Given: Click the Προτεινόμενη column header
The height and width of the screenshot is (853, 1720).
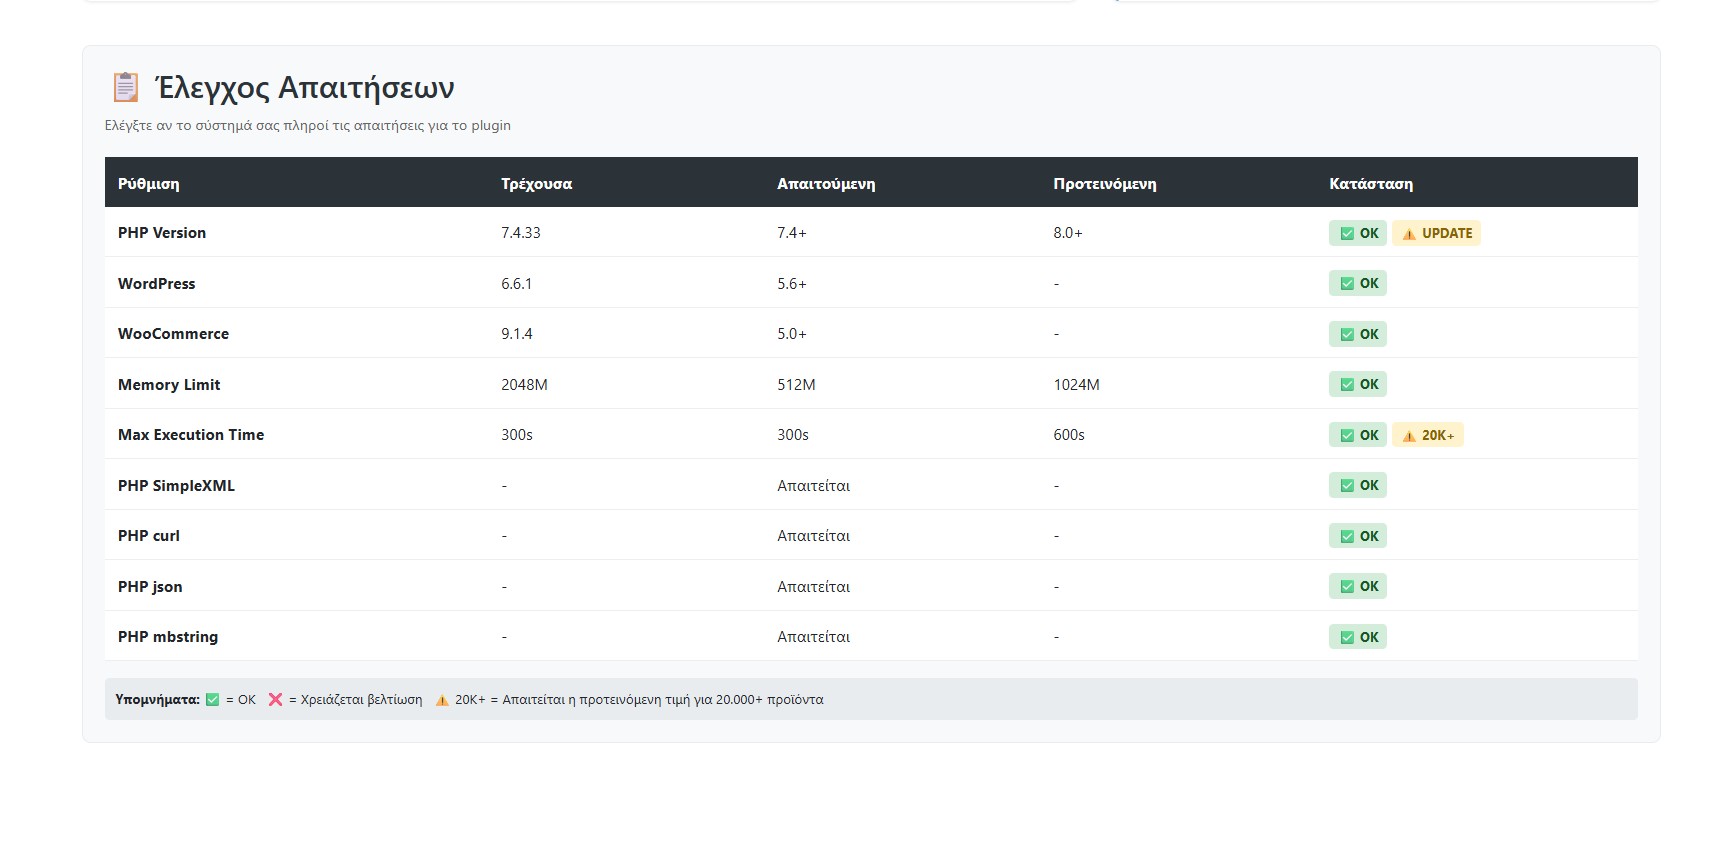Looking at the screenshot, I should tap(1104, 184).
